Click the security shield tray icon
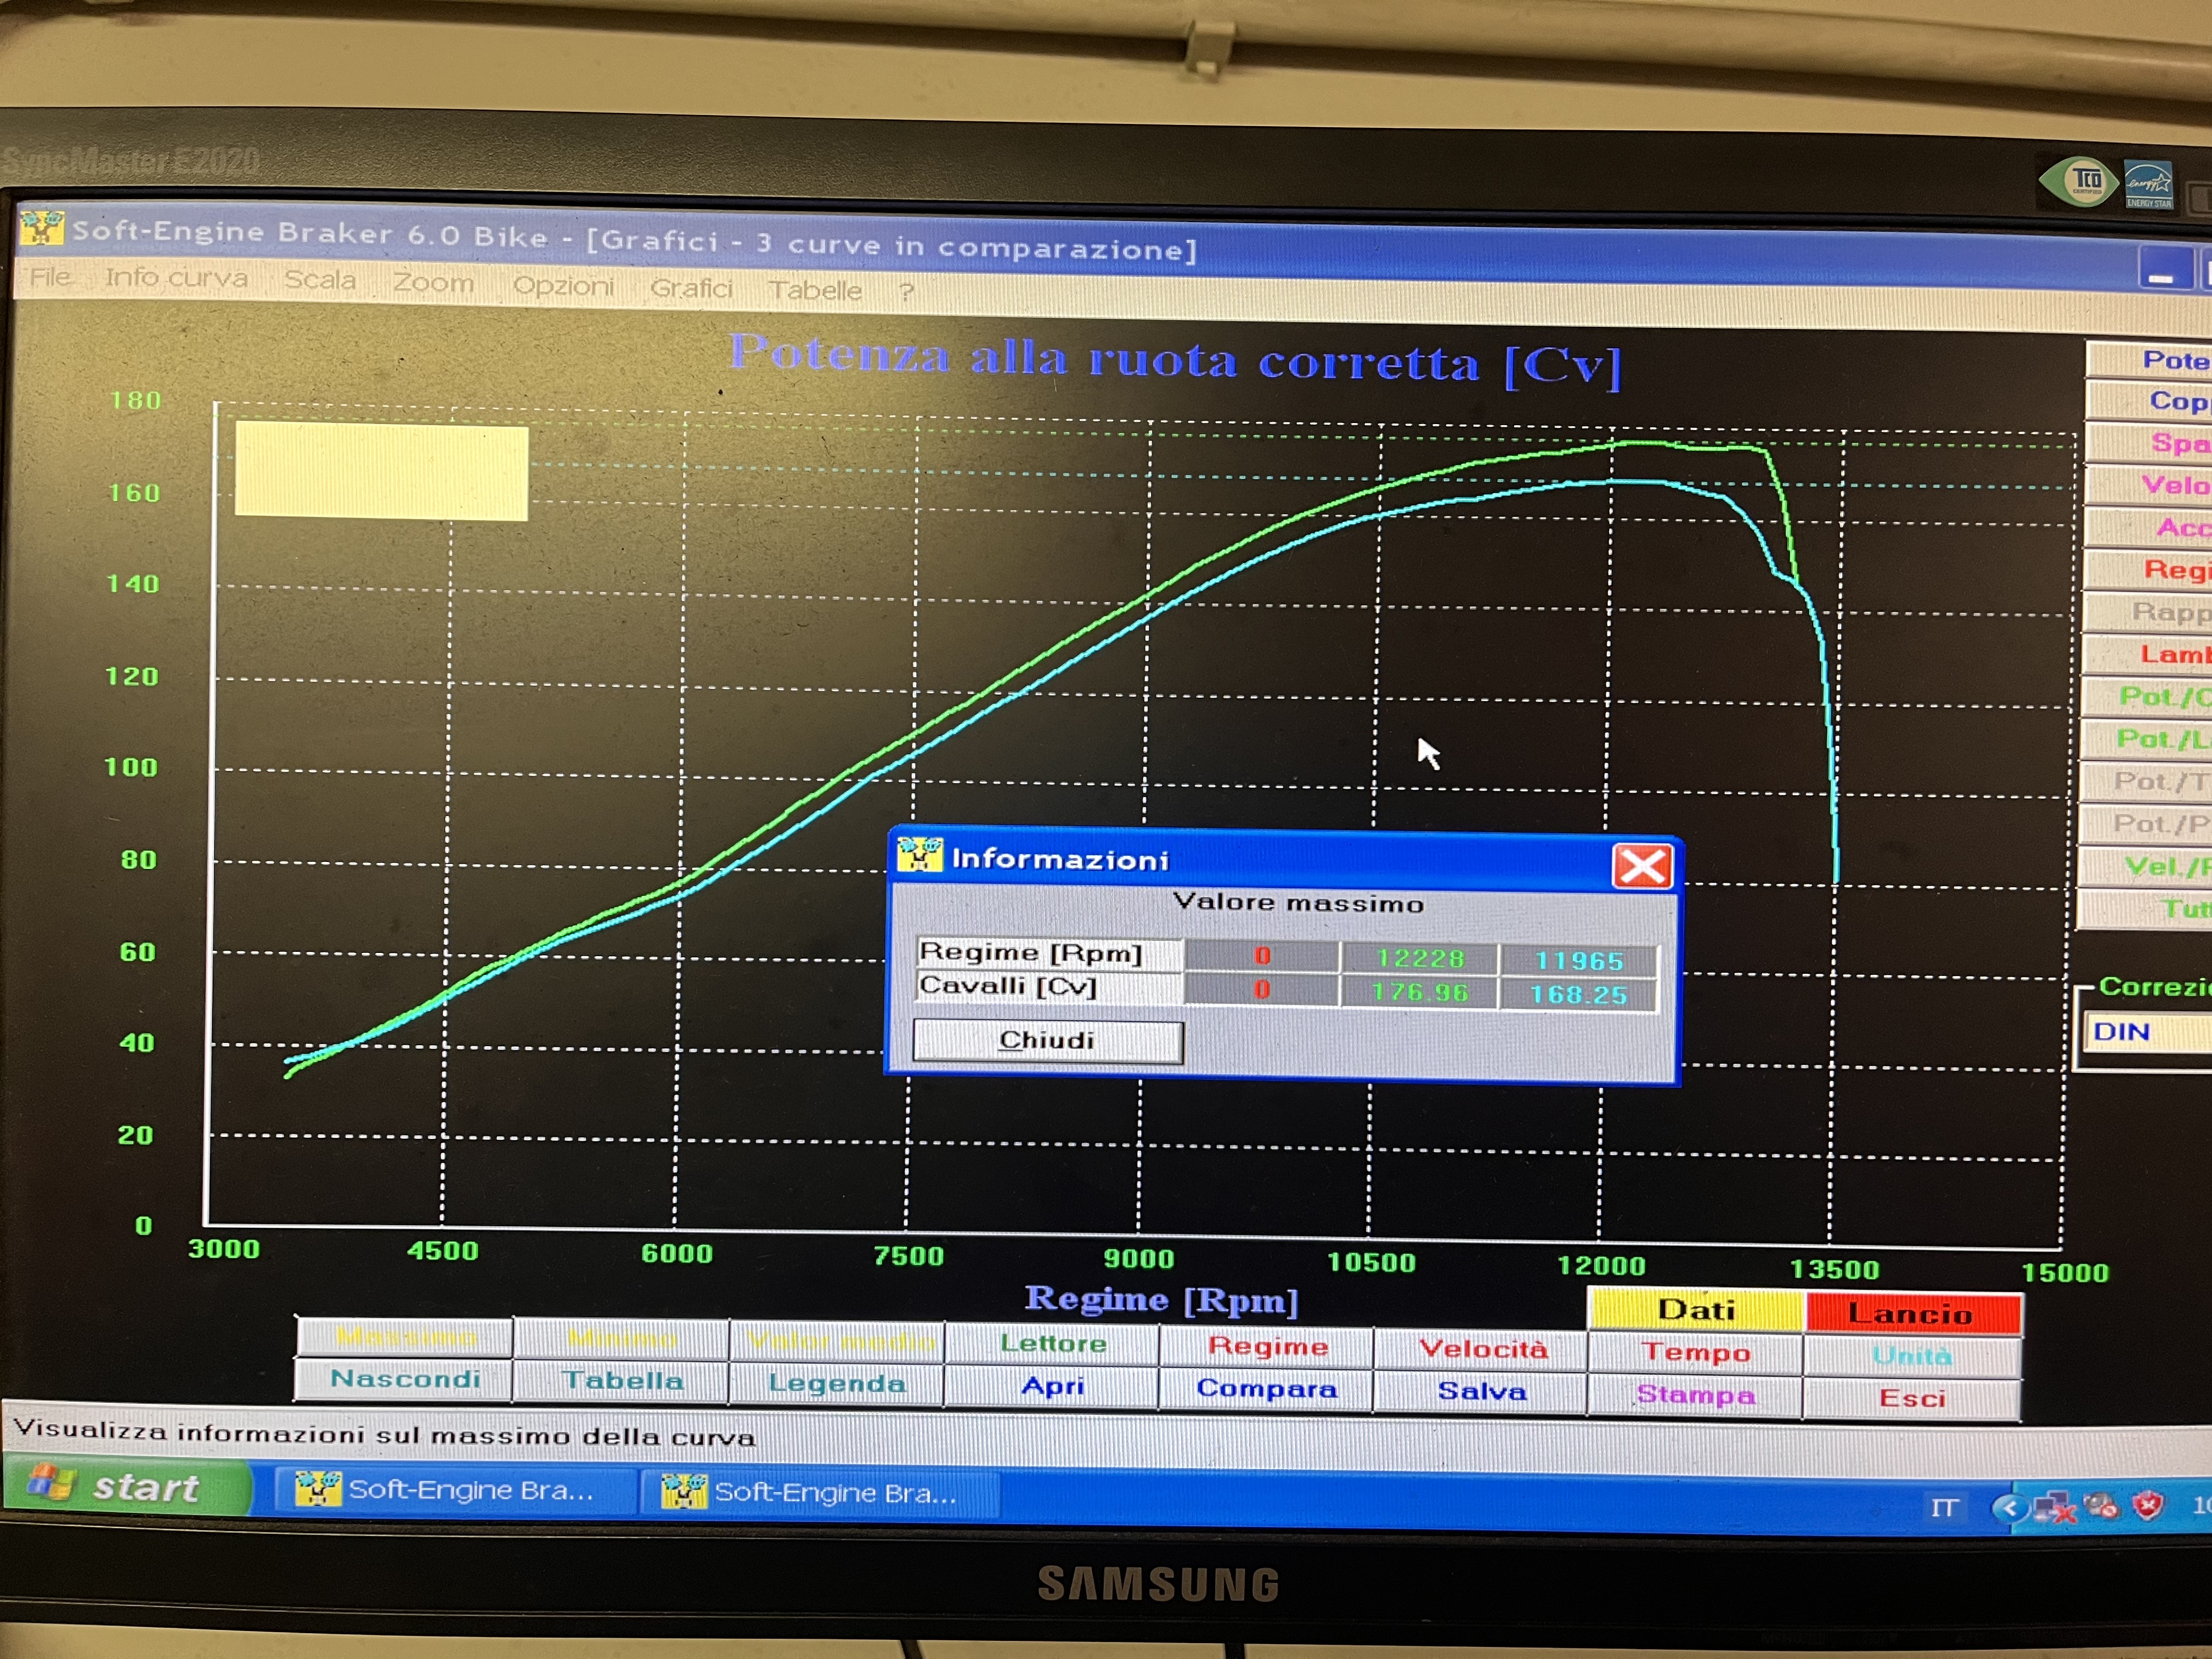Viewport: 2212px width, 1659px height. [2147, 1505]
